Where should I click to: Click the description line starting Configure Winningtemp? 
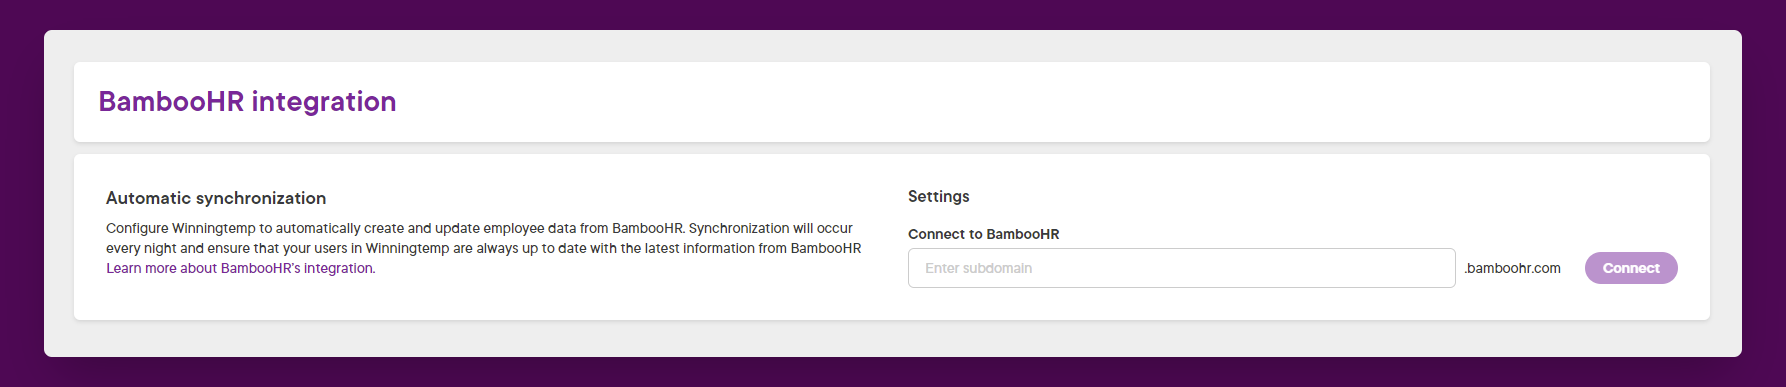coord(479,228)
